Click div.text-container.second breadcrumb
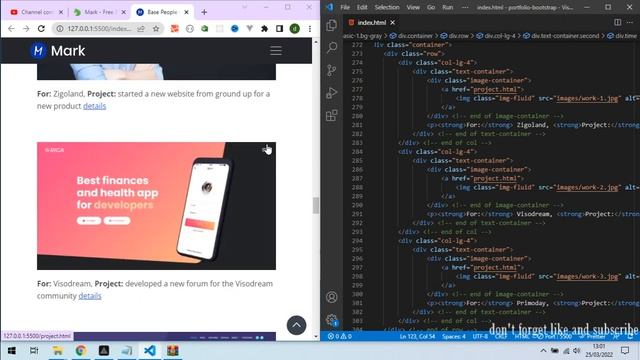The height and width of the screenshot is (360, 640). point(561,36)
